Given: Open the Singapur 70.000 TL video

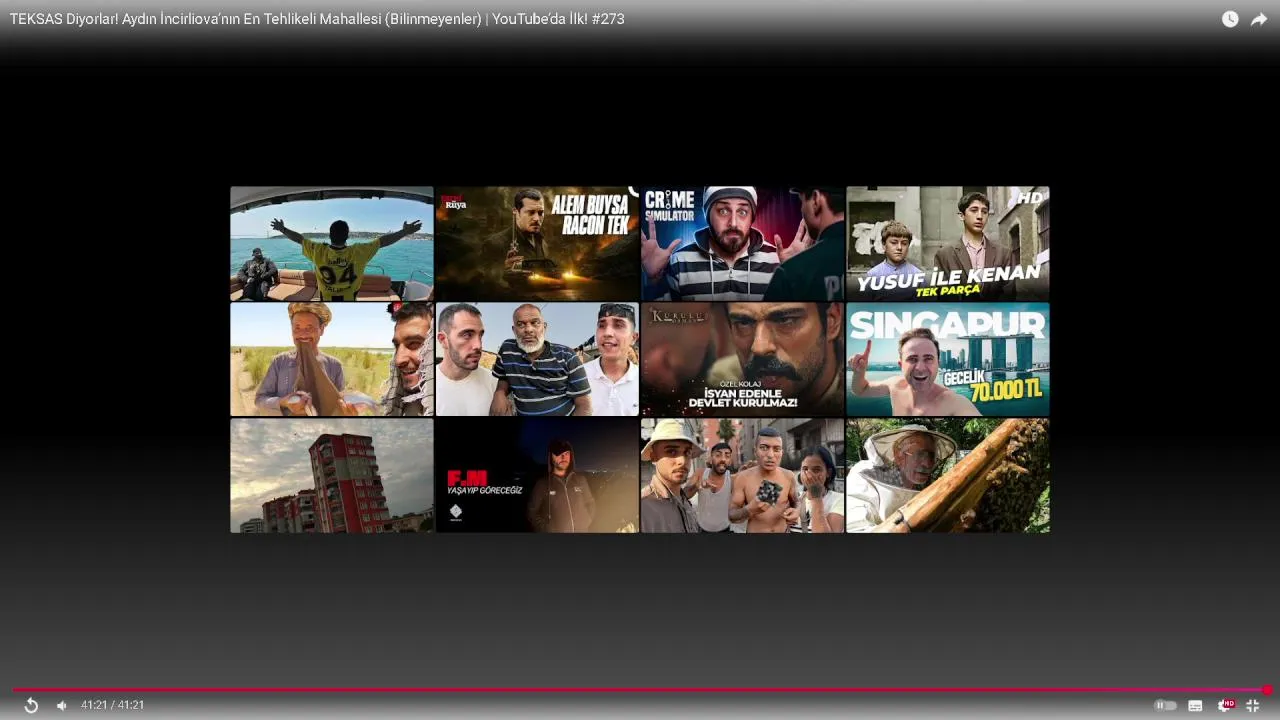Looking at the screenshot, I should coord(948,359).
